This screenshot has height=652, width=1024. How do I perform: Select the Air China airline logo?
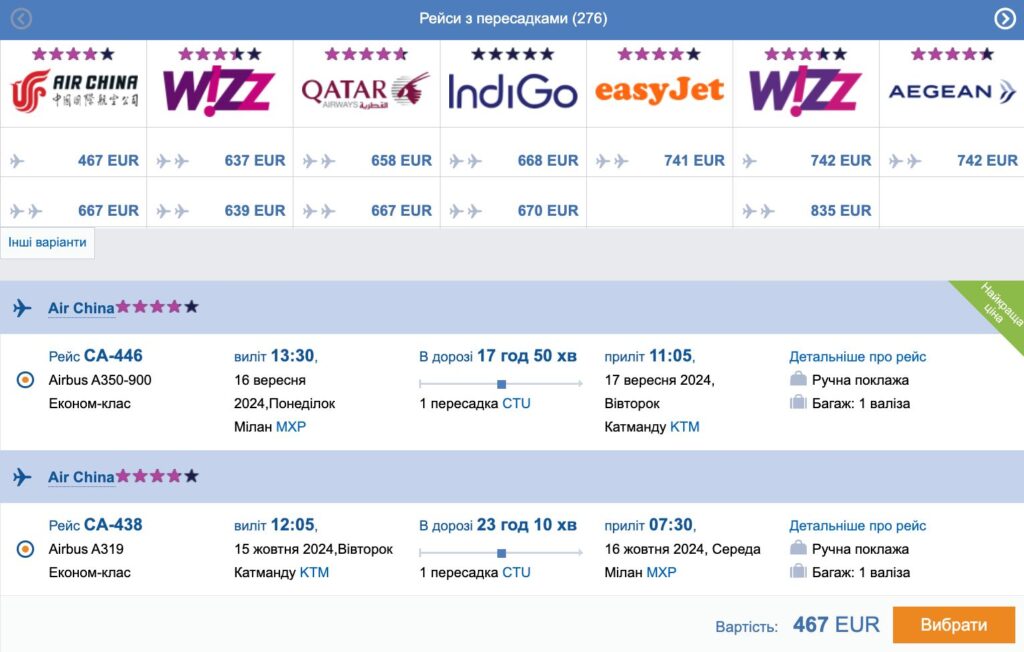(74, 91)
